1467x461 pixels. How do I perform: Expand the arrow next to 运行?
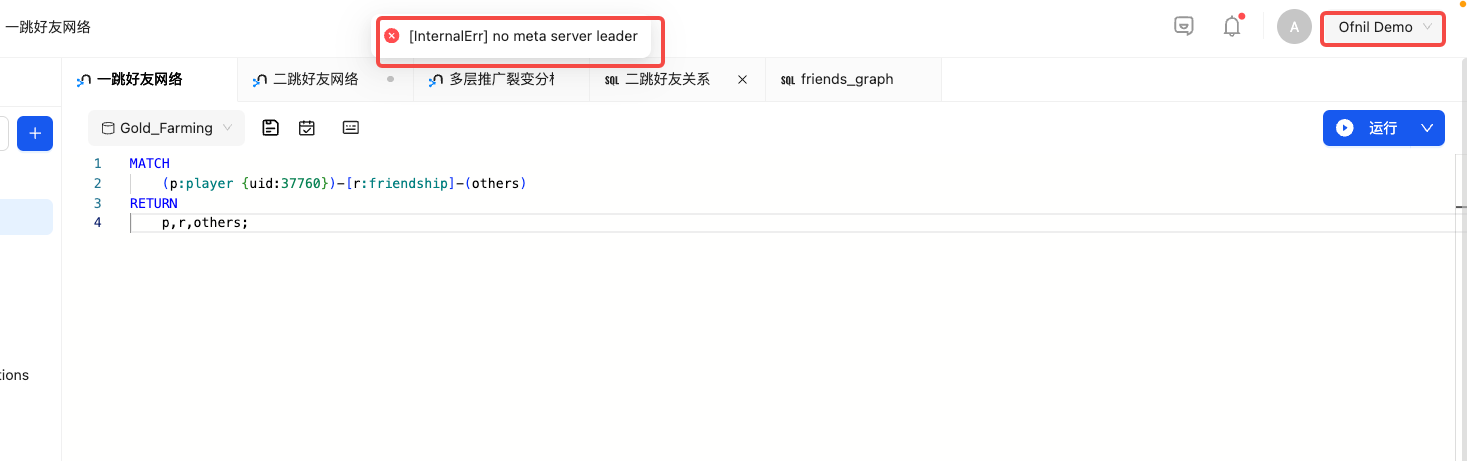[1427, 128]
